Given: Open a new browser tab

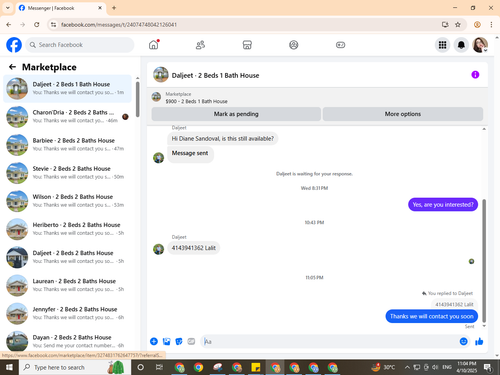Looking at the screenshot, I should (114, 8).
